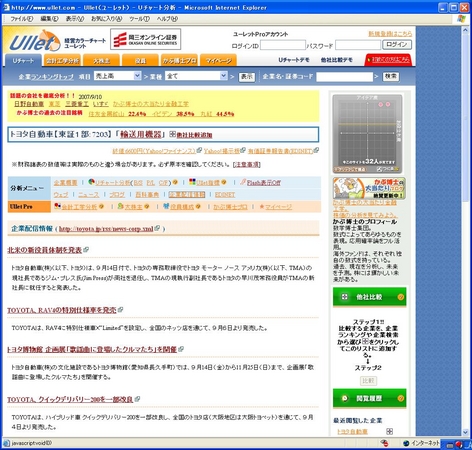Viewport: 472px width, 450px height.
Task: Click the help icon after 会計工学分析
Action: pyautogui.click(x=101, y=207)
